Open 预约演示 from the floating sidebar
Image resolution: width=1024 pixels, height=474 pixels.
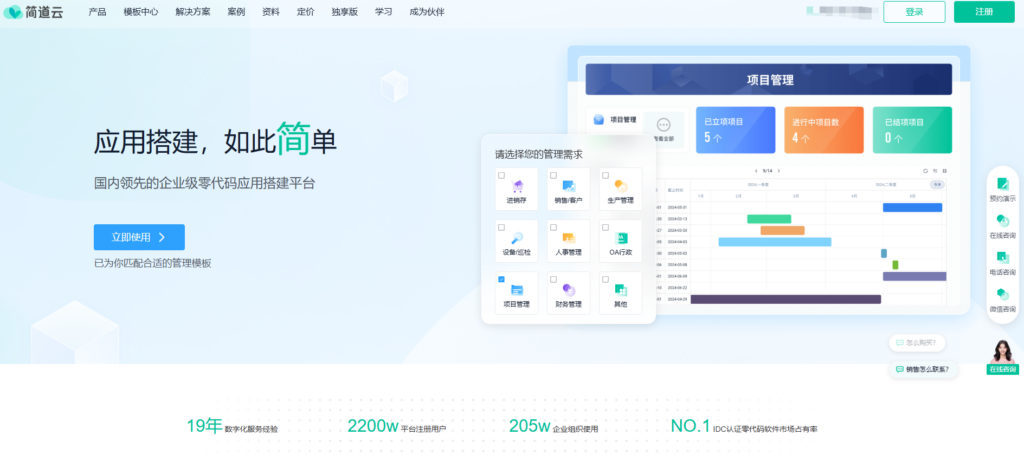click(1002, 184)
